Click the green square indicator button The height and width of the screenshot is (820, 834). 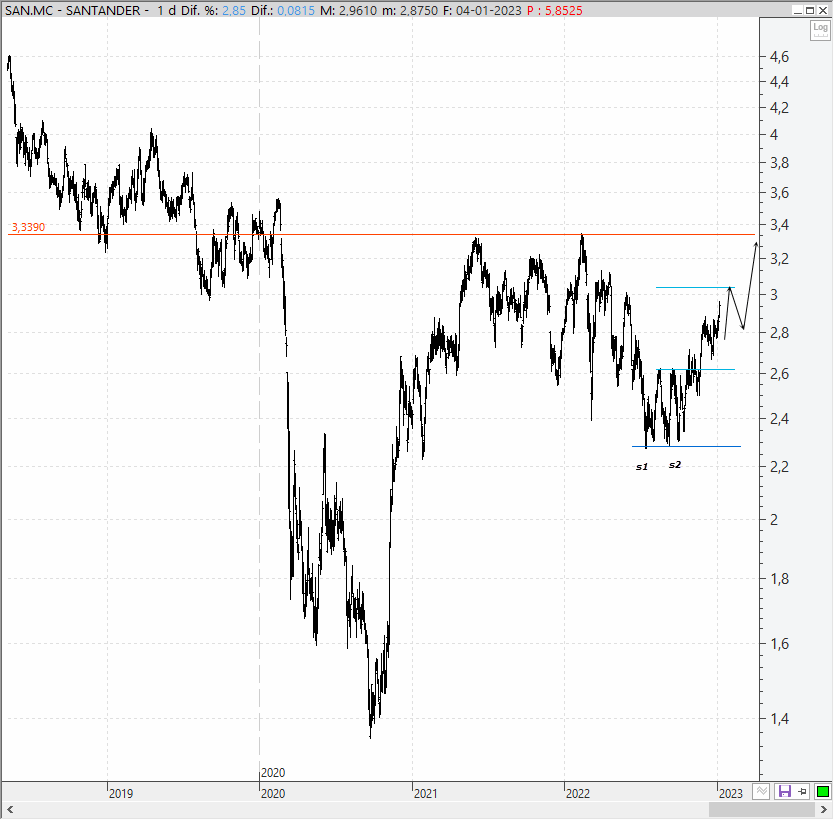[822, 791]
